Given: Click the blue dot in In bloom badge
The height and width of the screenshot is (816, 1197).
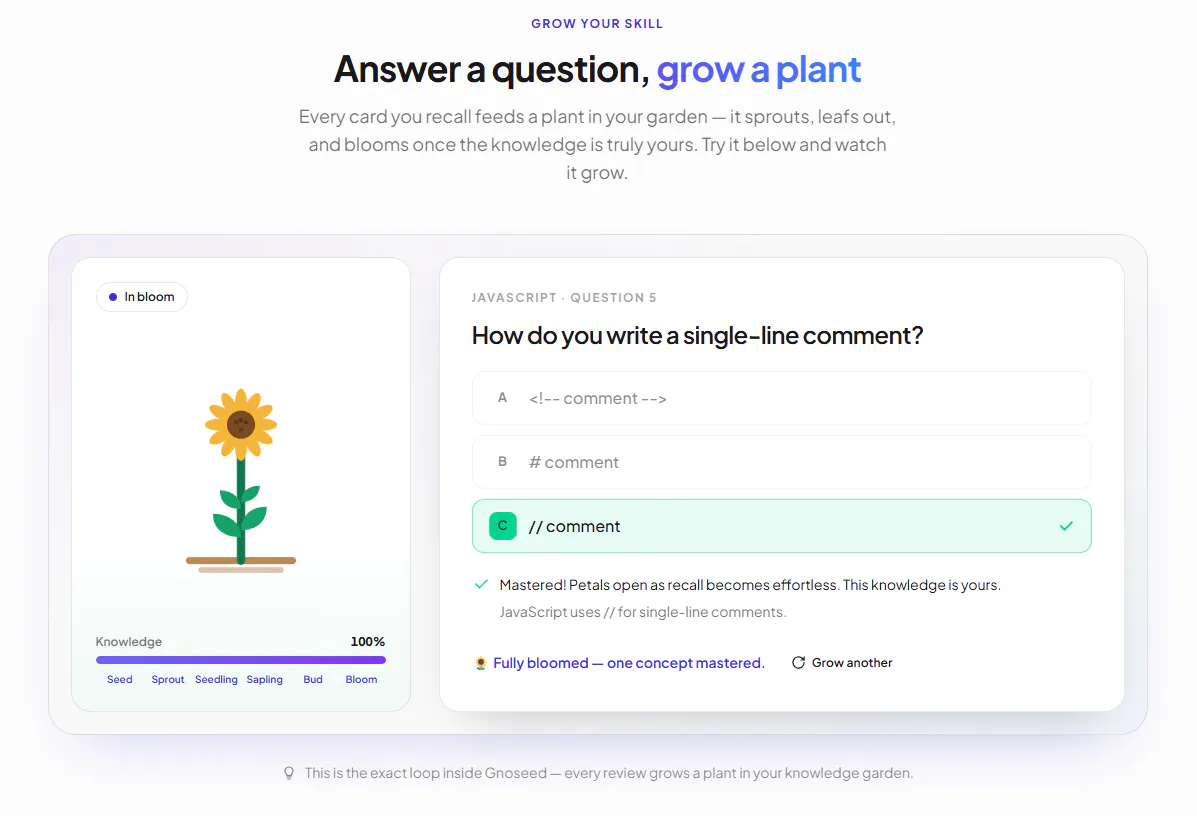Looking at the screenshot, I should 113,297.
